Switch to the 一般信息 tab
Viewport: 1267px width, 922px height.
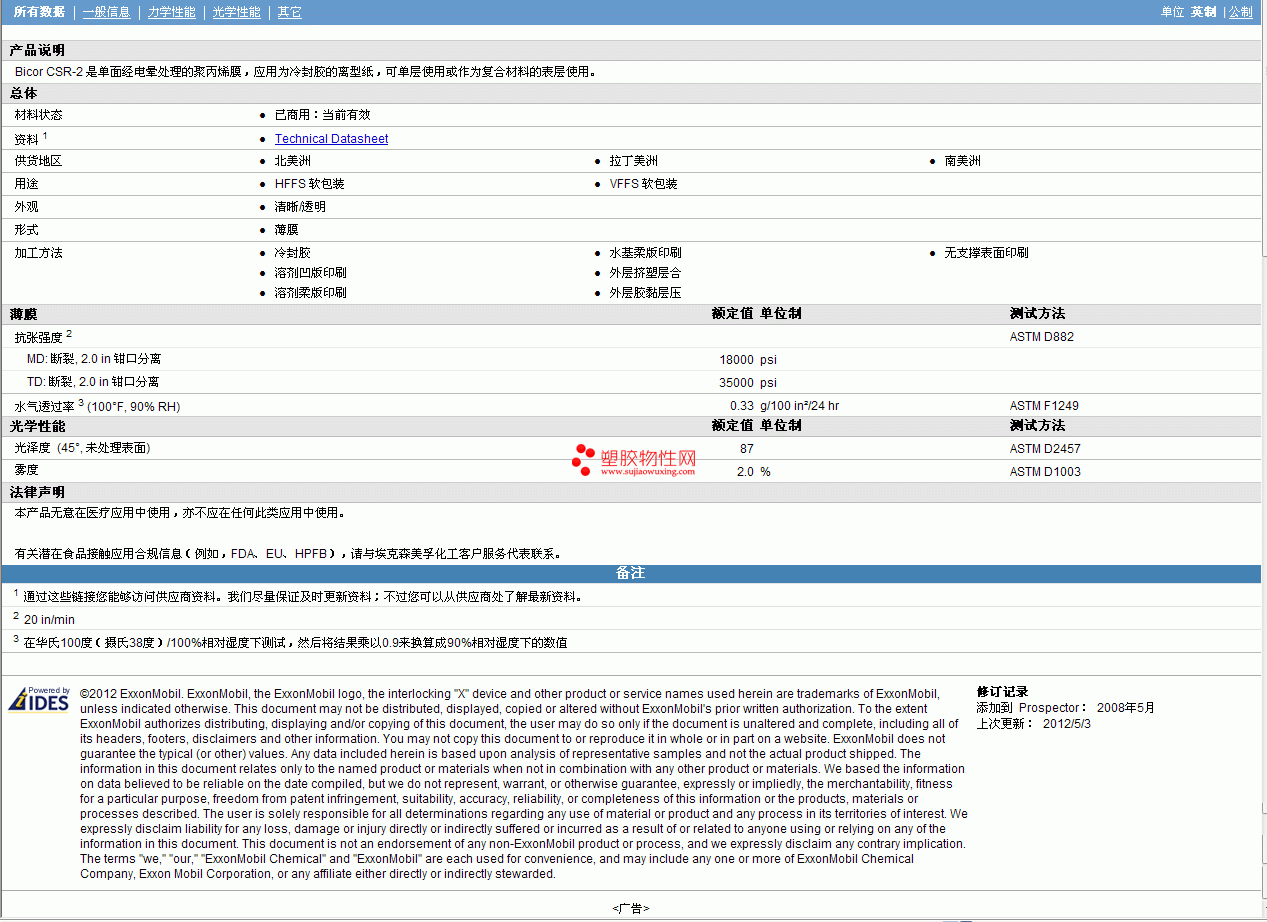[x=107, y=12]
